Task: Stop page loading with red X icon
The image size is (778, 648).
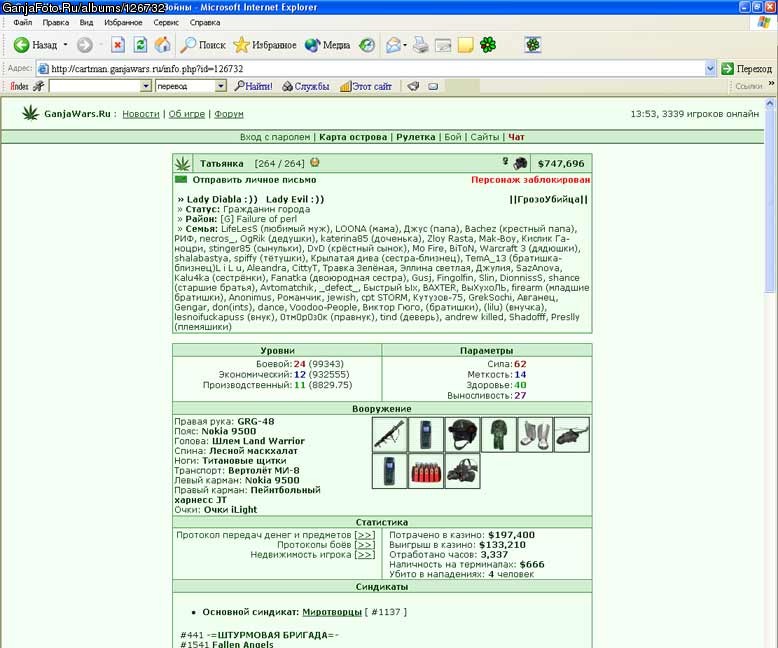Action: (118, 45)
